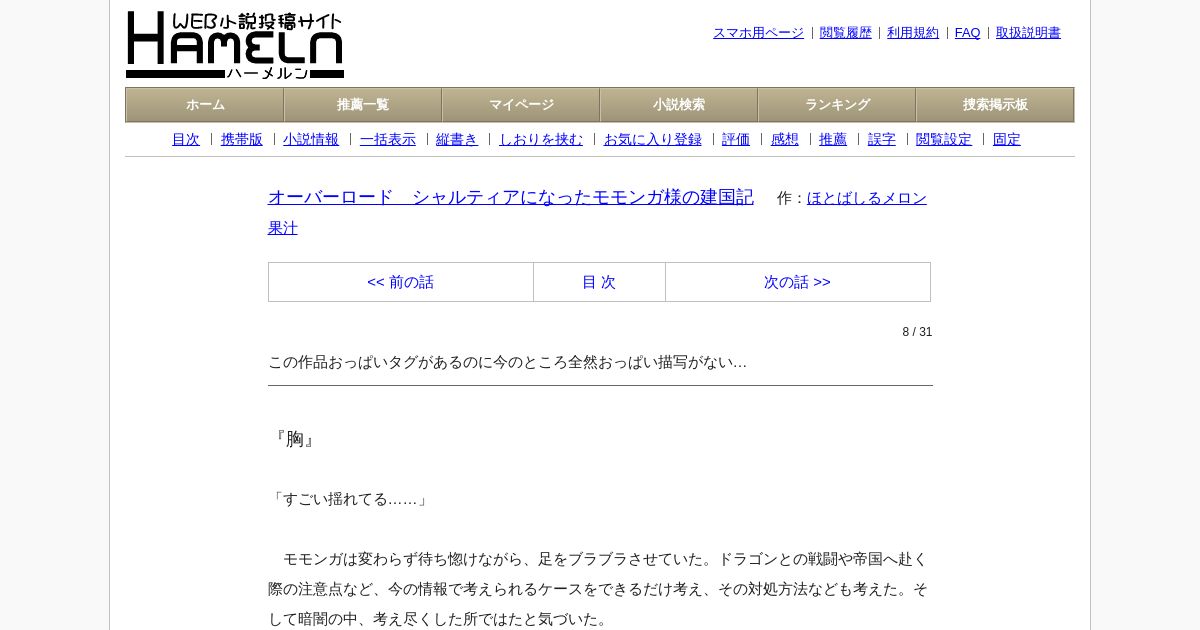This screenshot has width=1200, height=630.
Task: Click お気に入り登録 favorite link
Action: pyautogui.click(x=653, y=140)
